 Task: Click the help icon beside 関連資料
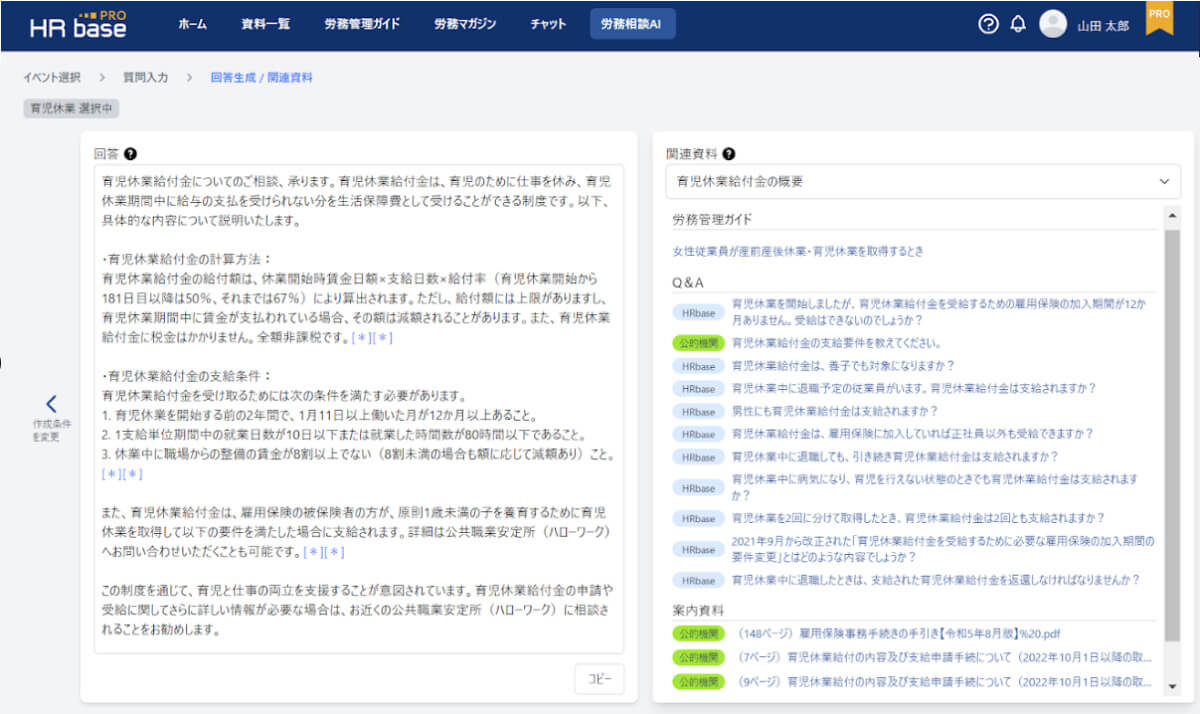pos(728,154)
